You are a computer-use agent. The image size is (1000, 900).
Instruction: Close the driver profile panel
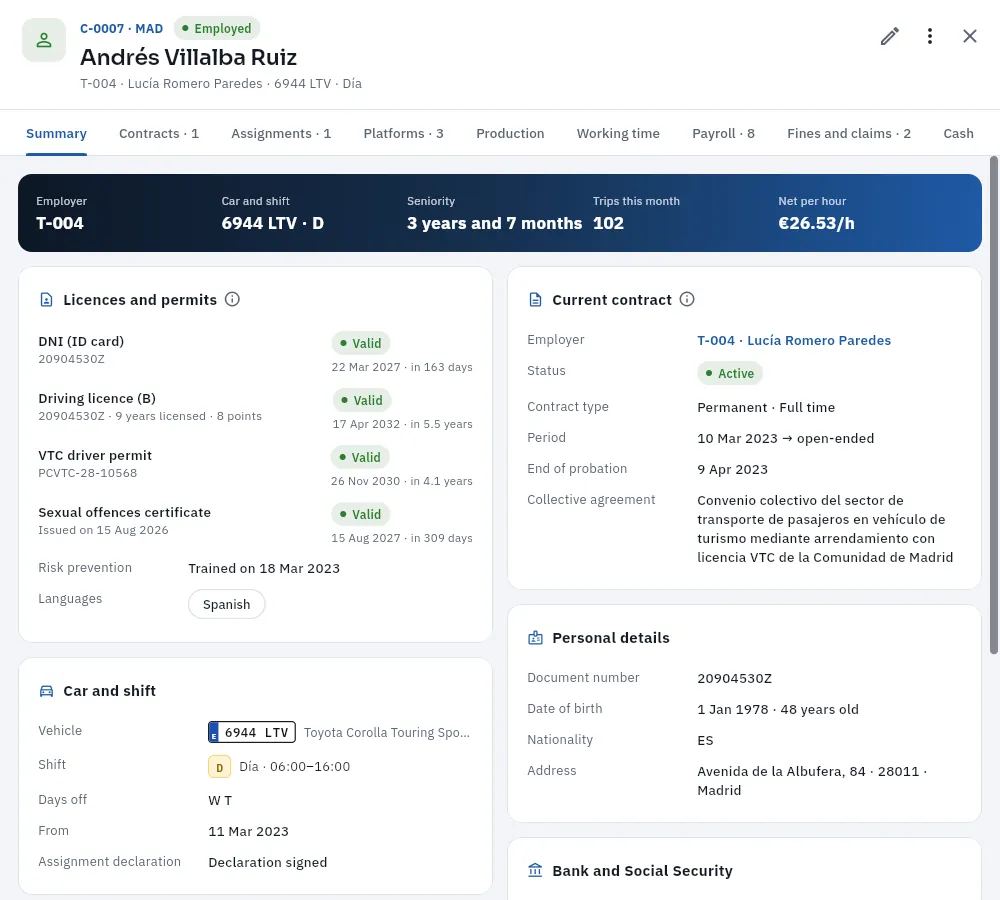click(x=969, y=36)
